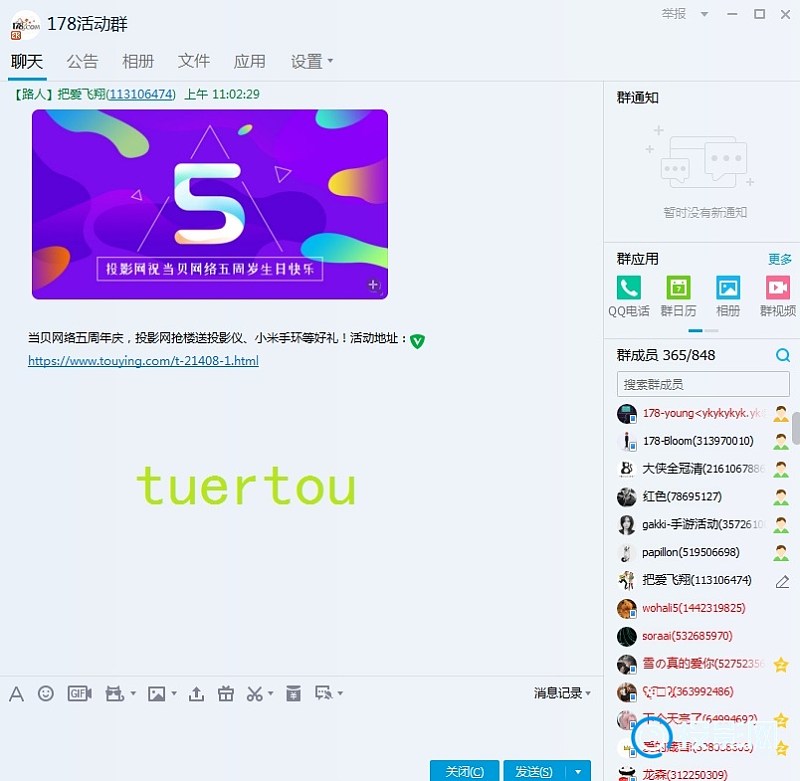Viewport: 800px width, 781px height.
Task: Select member 178-young
Action: coord(703,413)
